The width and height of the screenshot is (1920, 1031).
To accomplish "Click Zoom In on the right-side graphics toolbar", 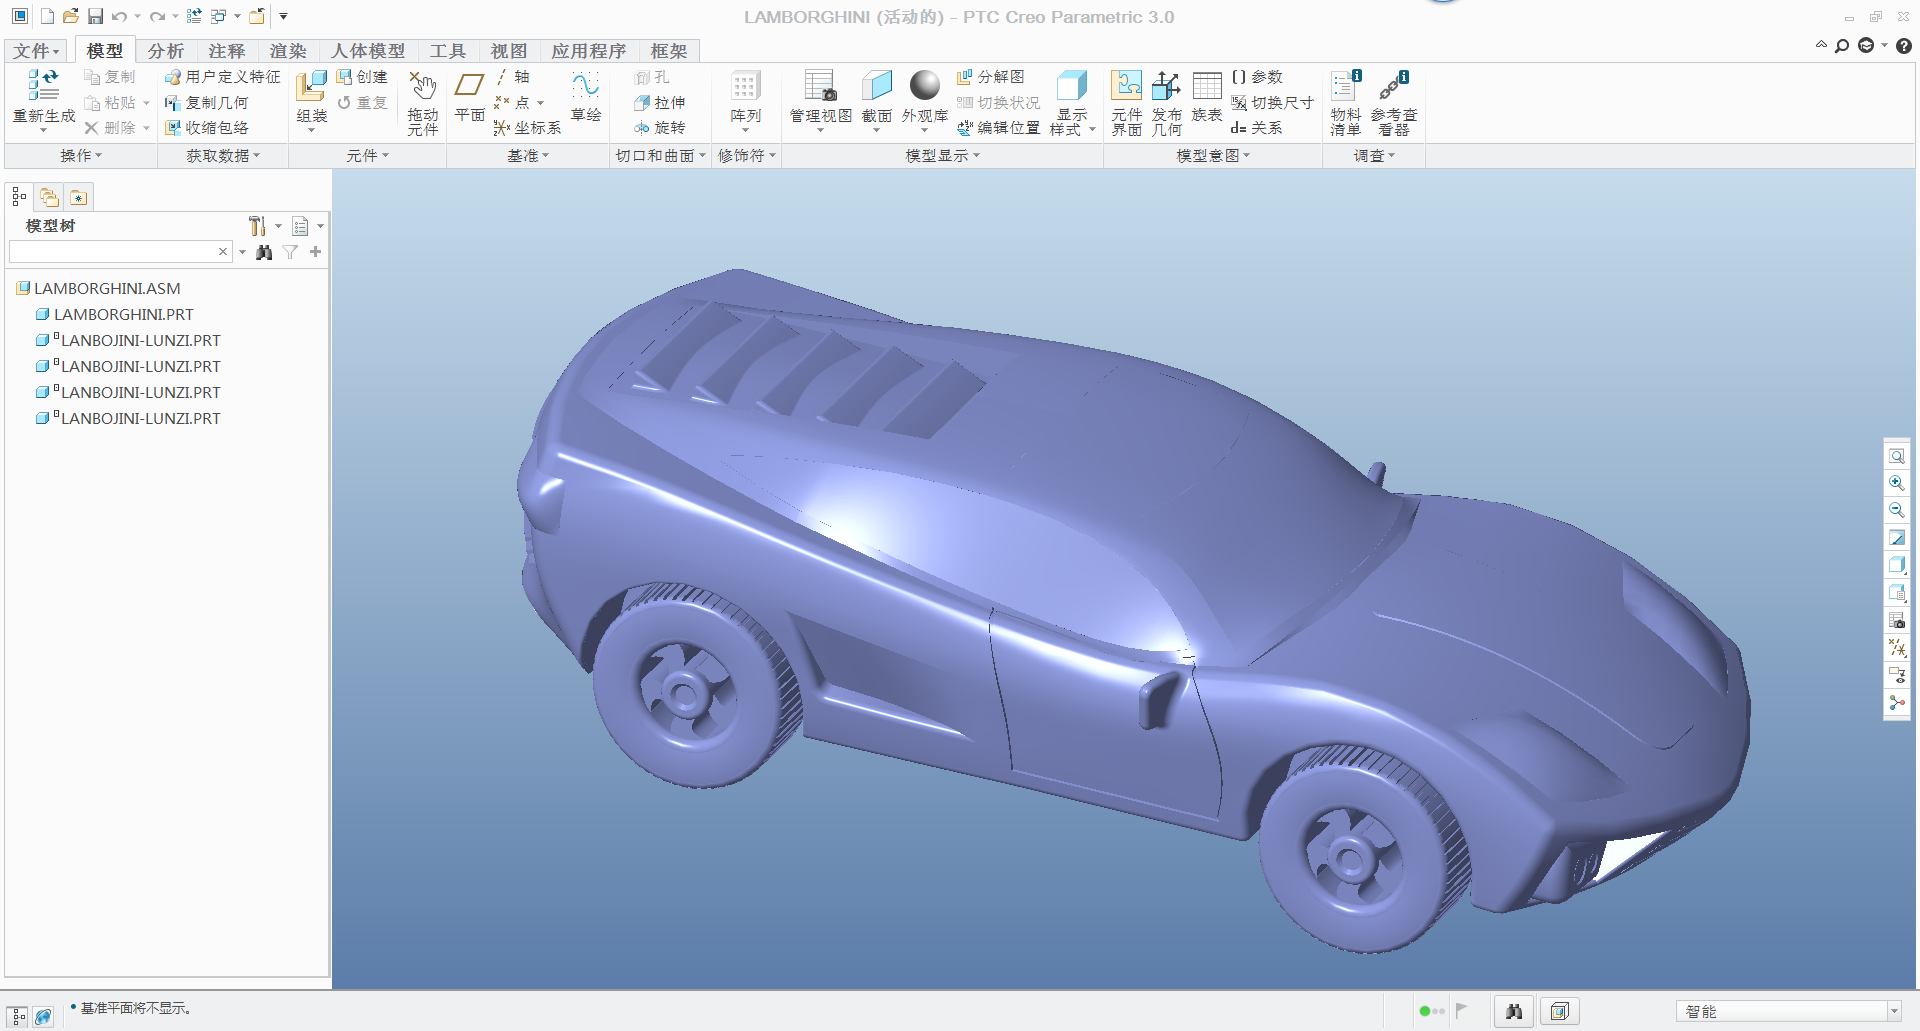I will click(x=1897, y=483).
